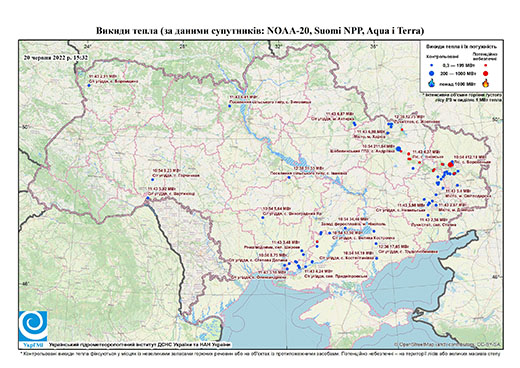Click the blue marker in northwest Volyn region
This screenshot has height=368, width=520.
(x=89, y=85)
